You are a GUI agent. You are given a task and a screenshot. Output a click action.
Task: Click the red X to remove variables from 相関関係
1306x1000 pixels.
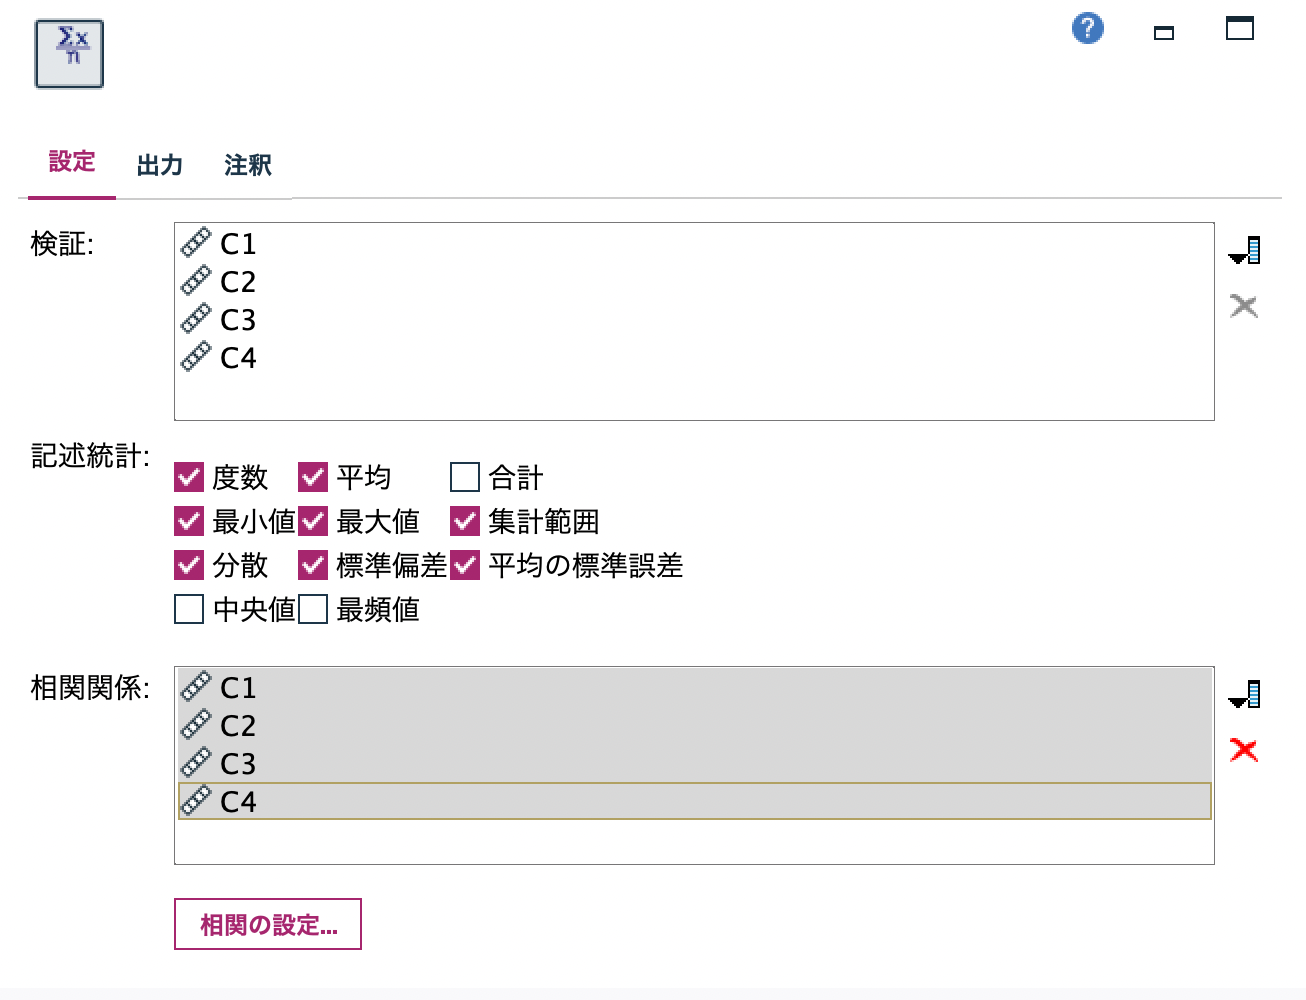1243,750
